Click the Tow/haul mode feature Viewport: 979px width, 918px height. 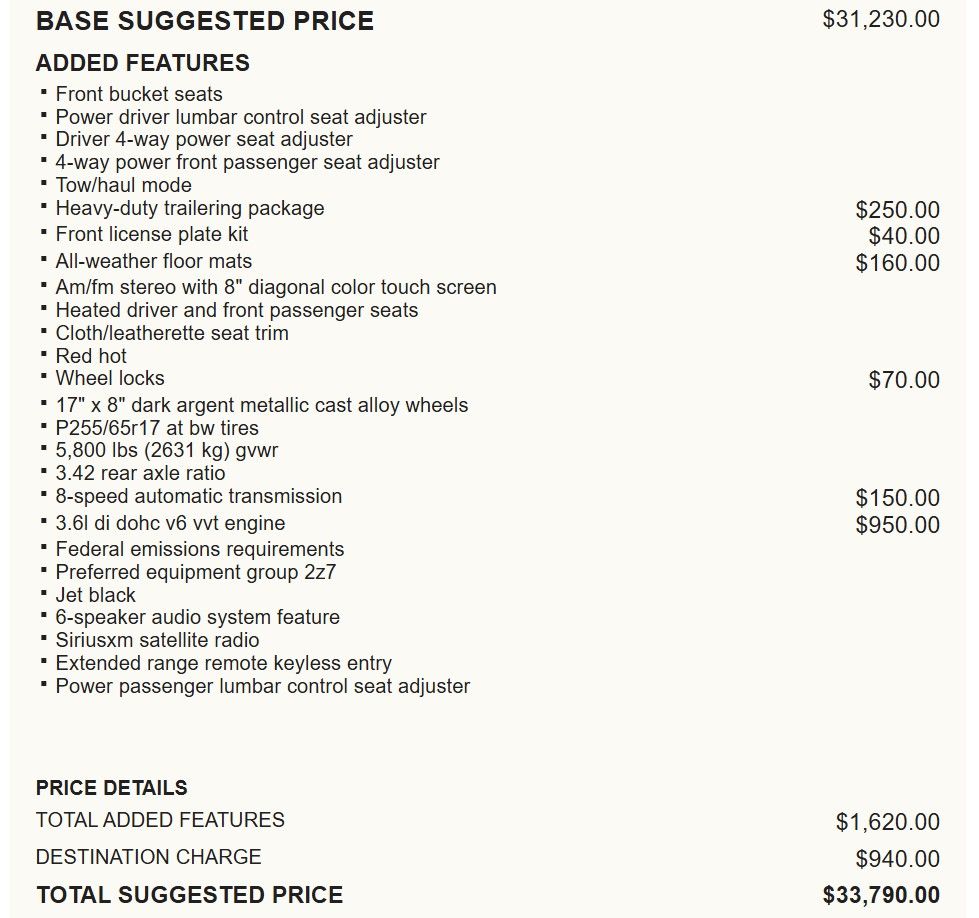123,185
